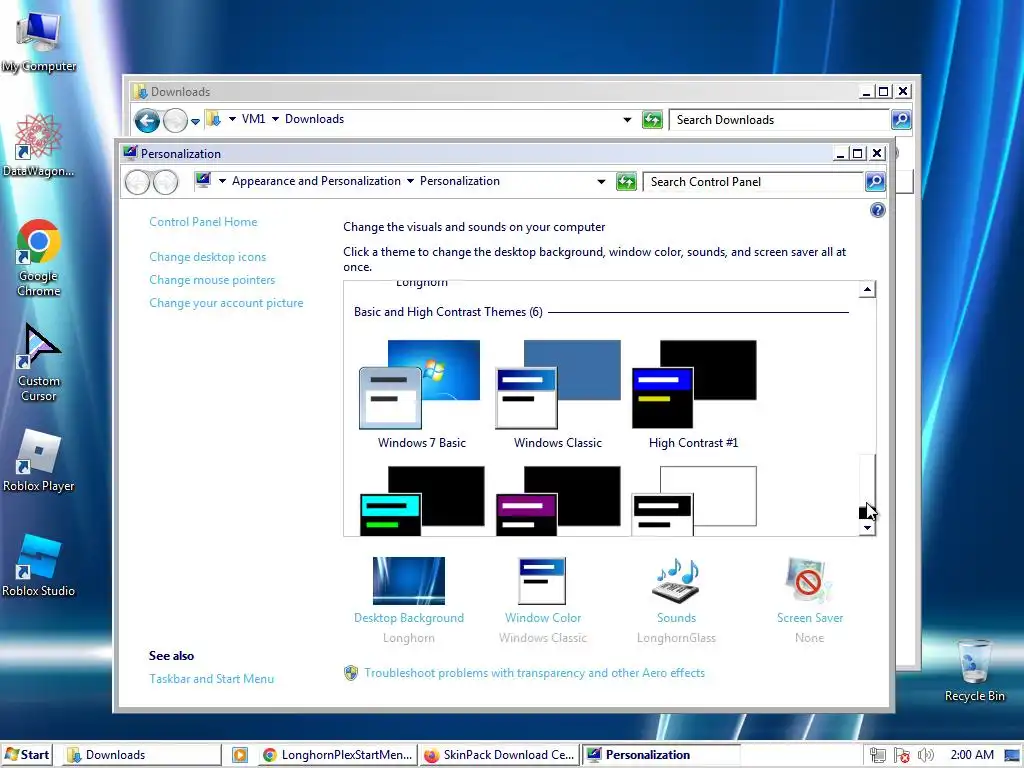Click search magnifier in Downloads window
The image size is (1024, 768).
(x=901, y=120)
